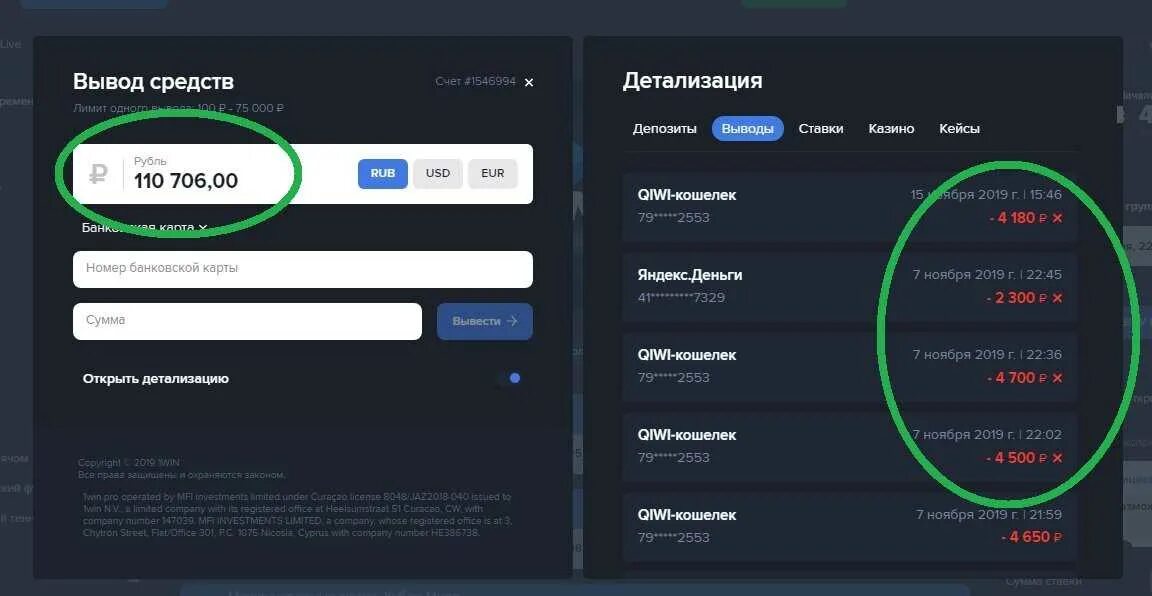Switch to Выводы tab

[x=747, y=129]
